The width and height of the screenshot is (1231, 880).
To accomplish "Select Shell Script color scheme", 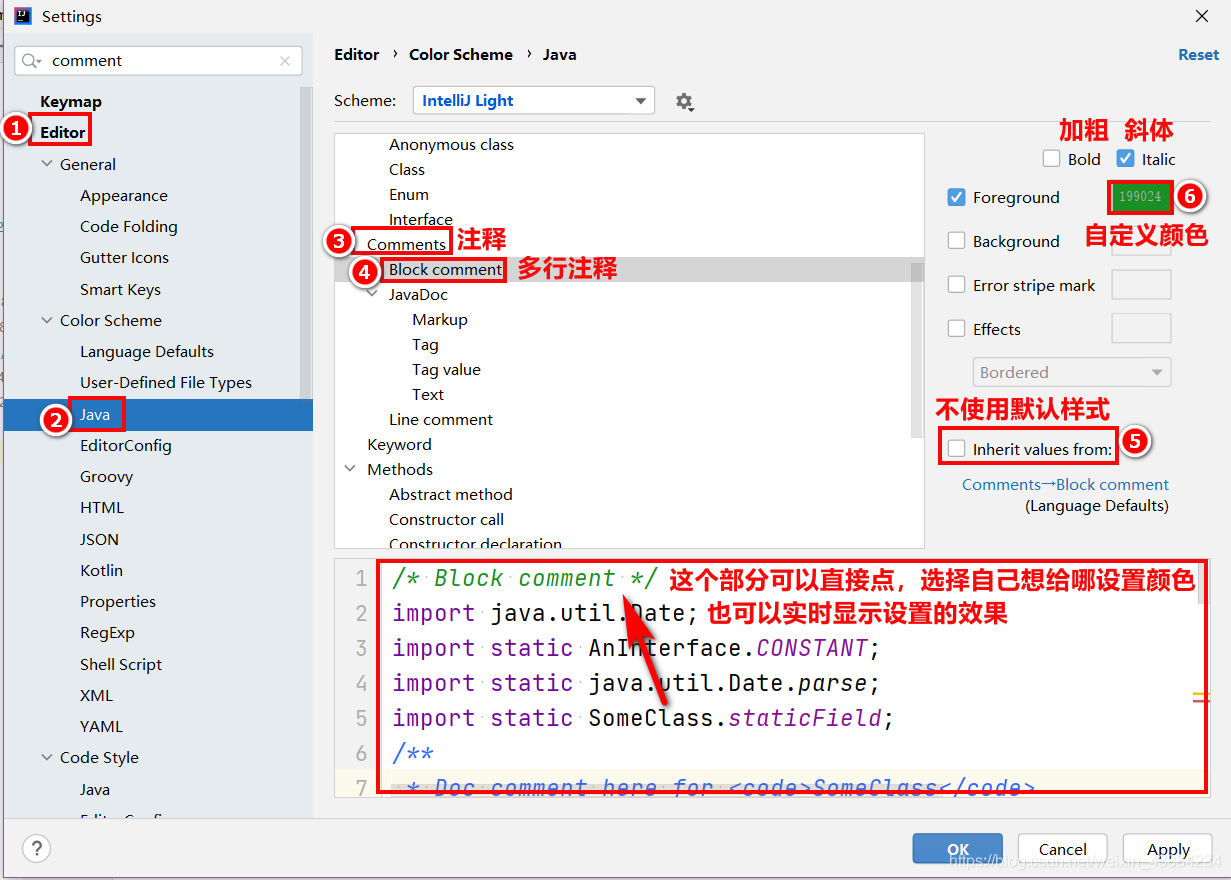I will (121, 664).
